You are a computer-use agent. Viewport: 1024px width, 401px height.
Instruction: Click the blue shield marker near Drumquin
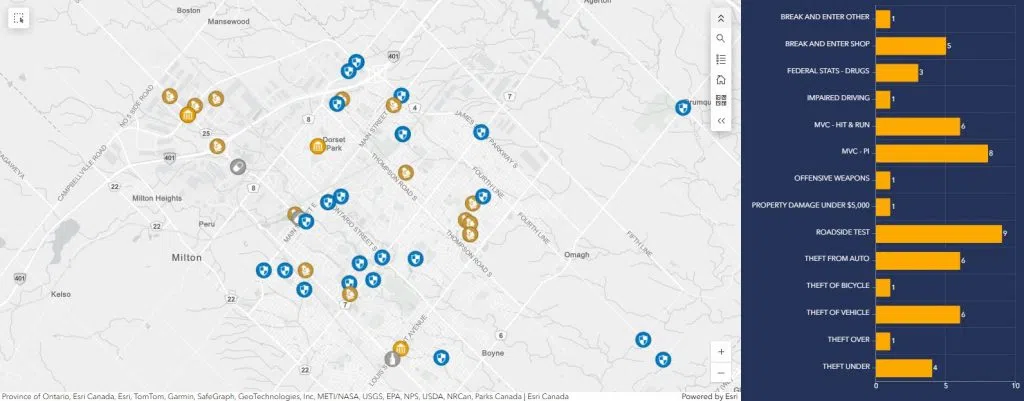point(683,106)
